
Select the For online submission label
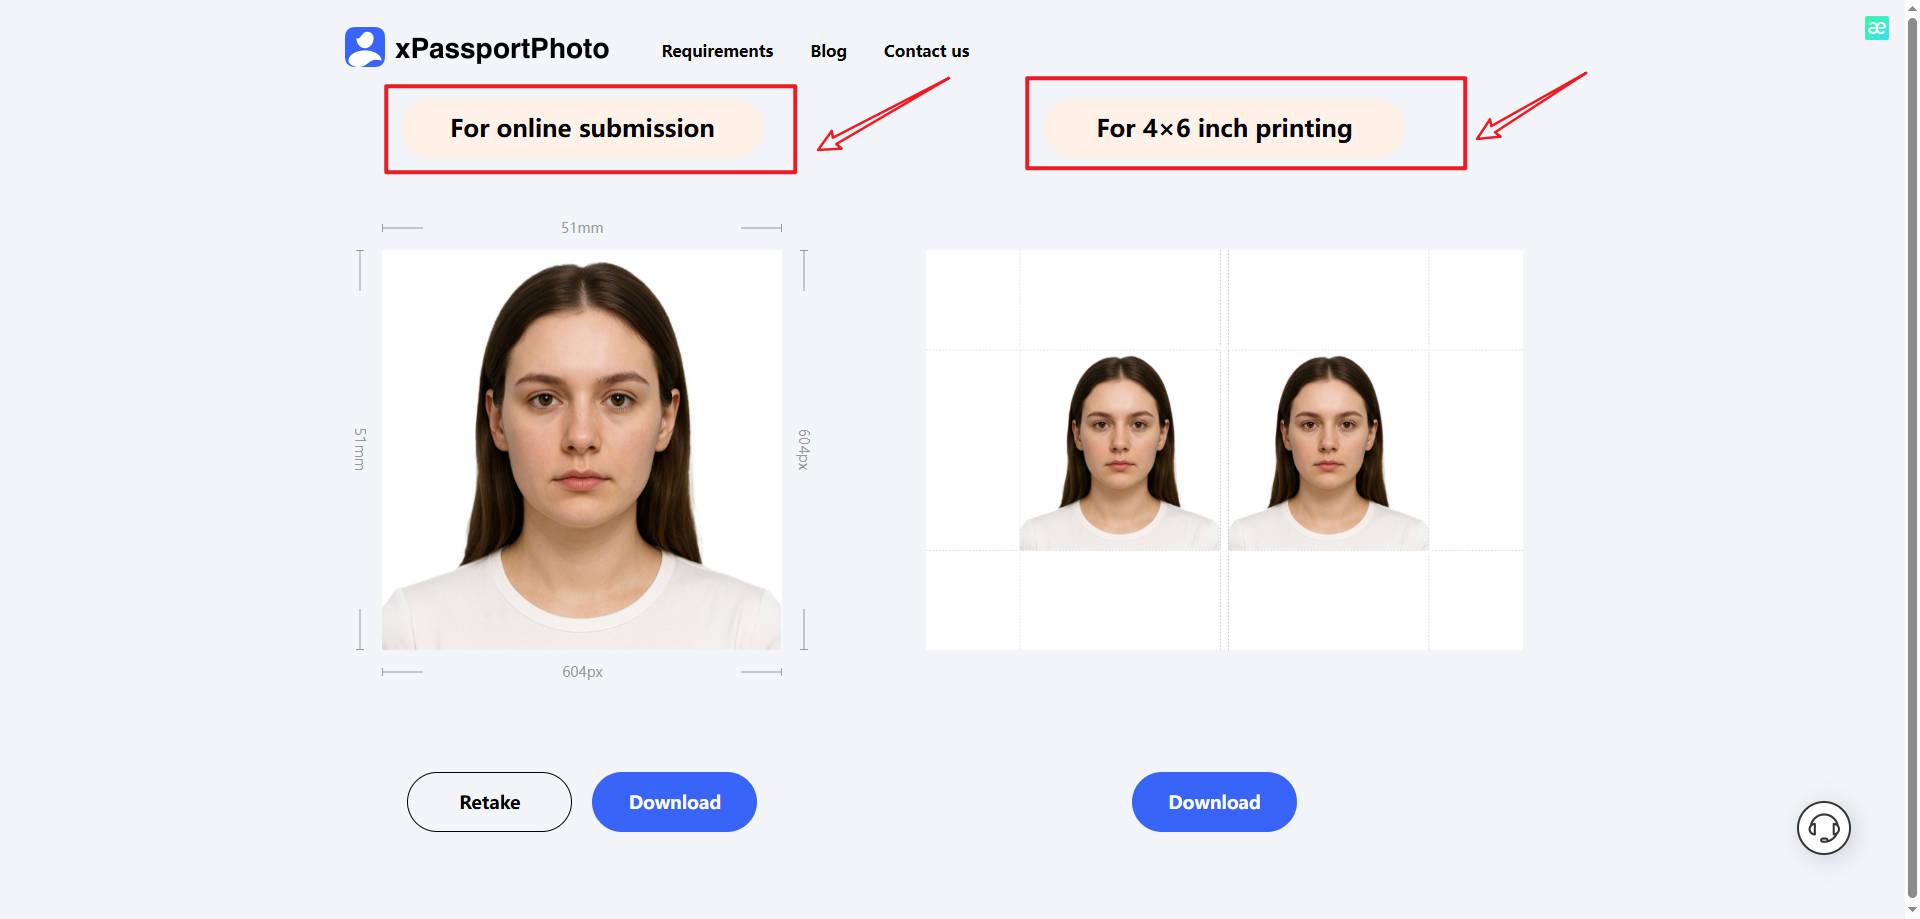[x=582, y=128]
